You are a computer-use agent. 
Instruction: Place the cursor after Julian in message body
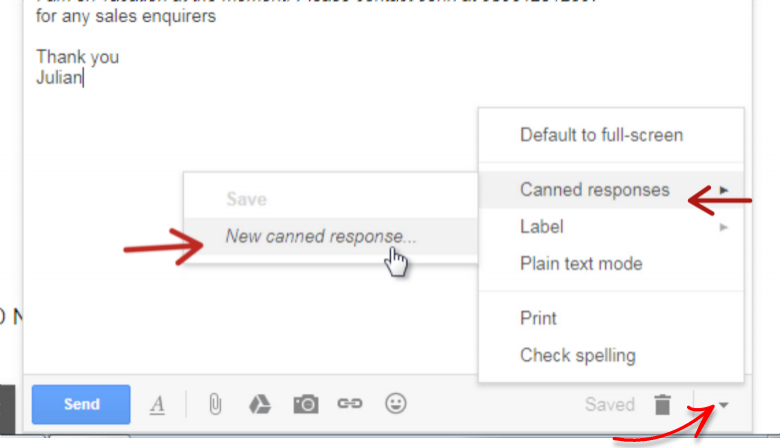pos(84,78)
